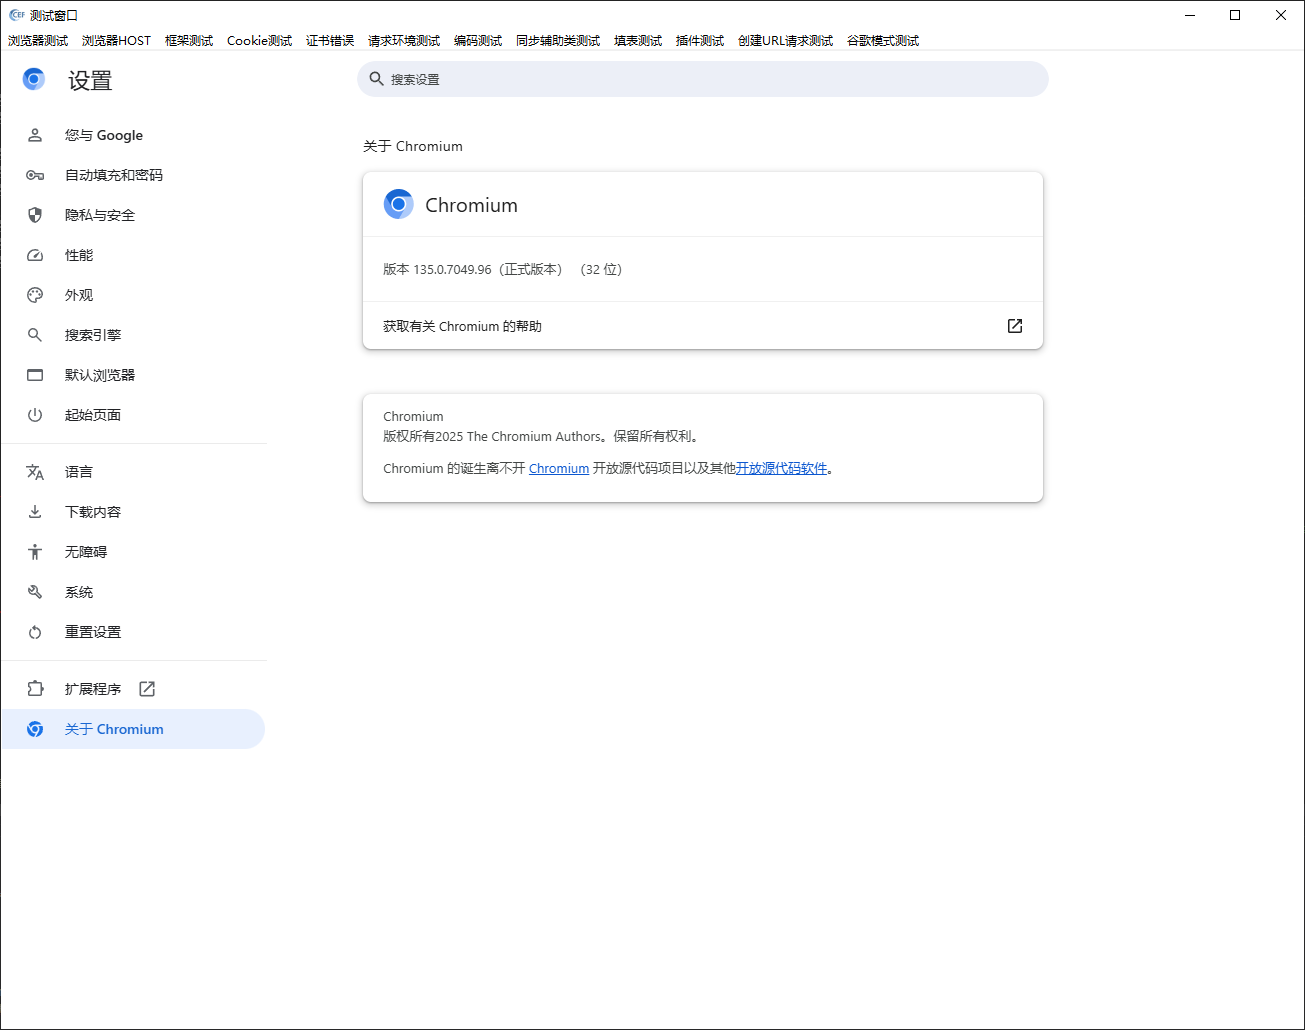Open 扩展程序 from the sidebar
Screen dimensions: 1305x1030
click(132, 689)
